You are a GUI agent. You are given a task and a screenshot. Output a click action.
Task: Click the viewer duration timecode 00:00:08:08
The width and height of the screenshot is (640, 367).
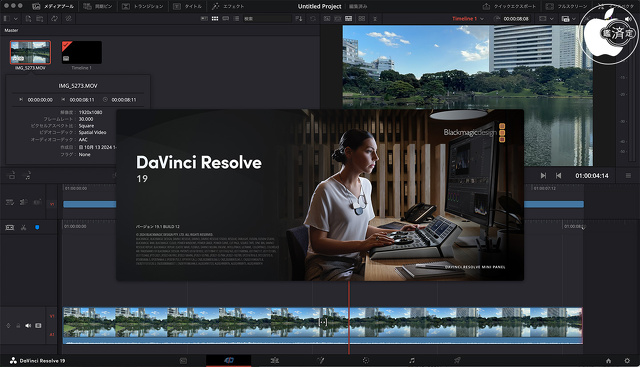(516, 19)
